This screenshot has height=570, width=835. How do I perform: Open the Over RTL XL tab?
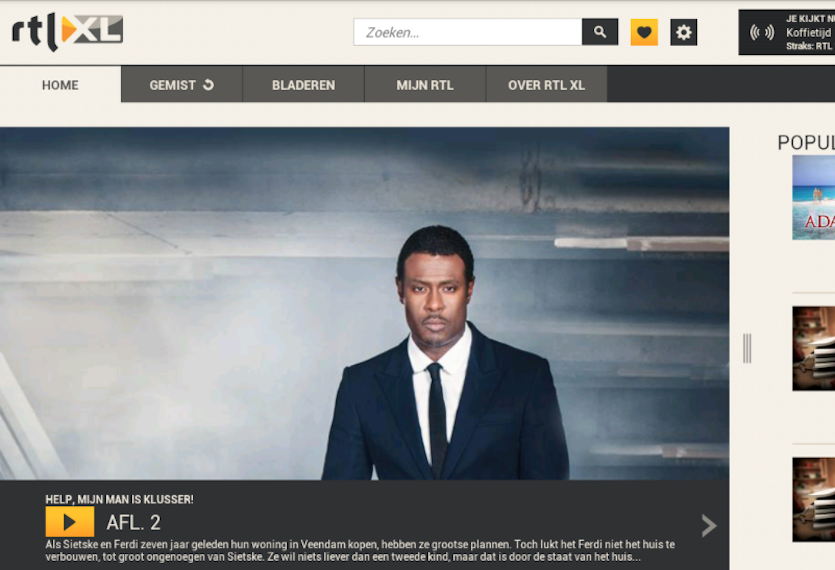point(546,85)
